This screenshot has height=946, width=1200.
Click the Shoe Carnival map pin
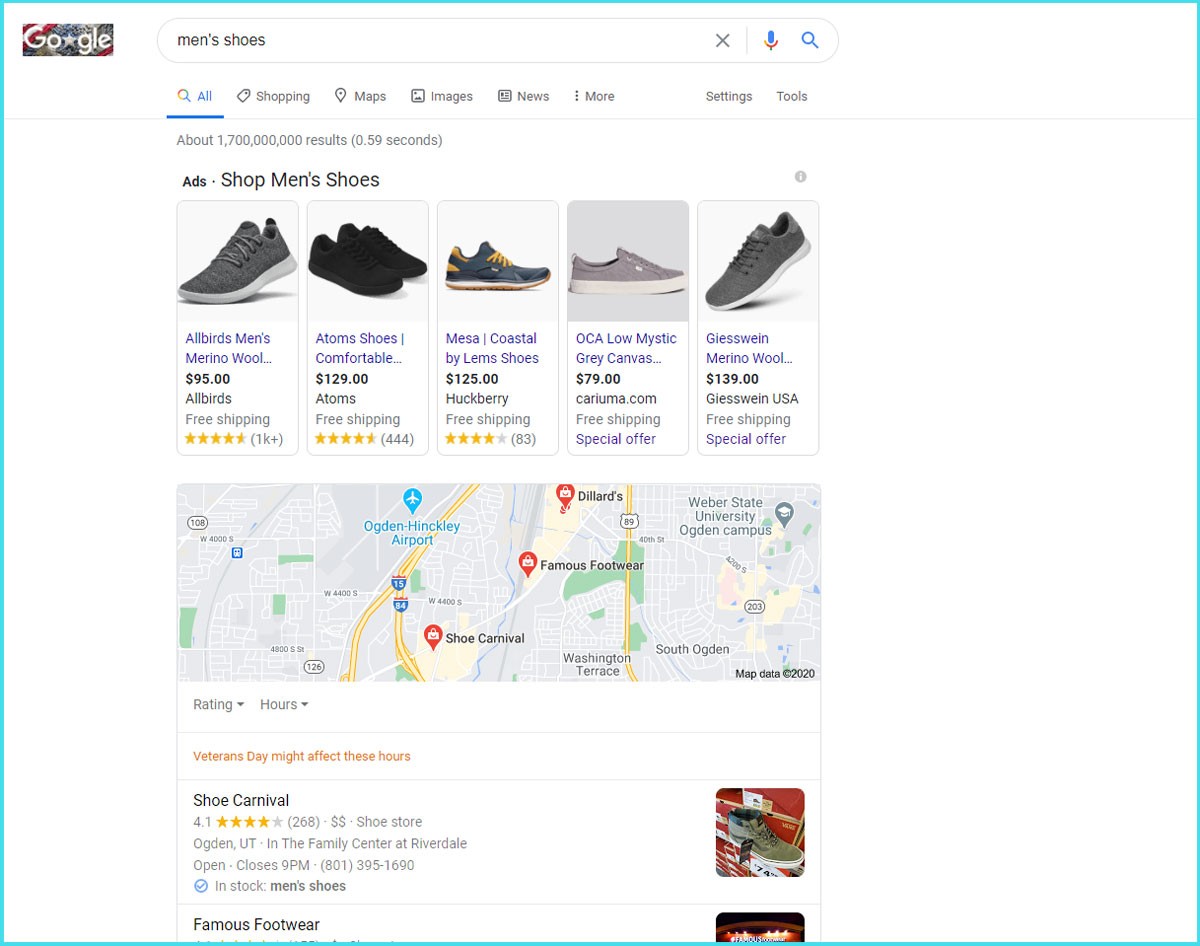pyautogui.click(x=433, y=637)
